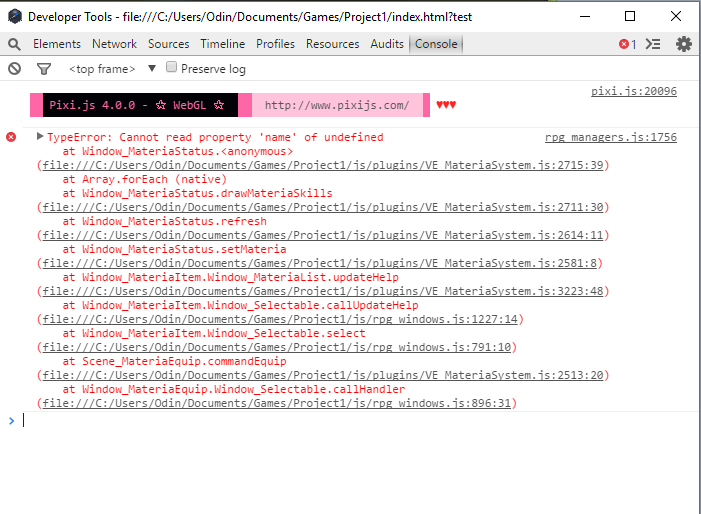This screenshot has height=514, width=701.
Task: Click the red error icon beside TypeError
Action: pos(11,137)
